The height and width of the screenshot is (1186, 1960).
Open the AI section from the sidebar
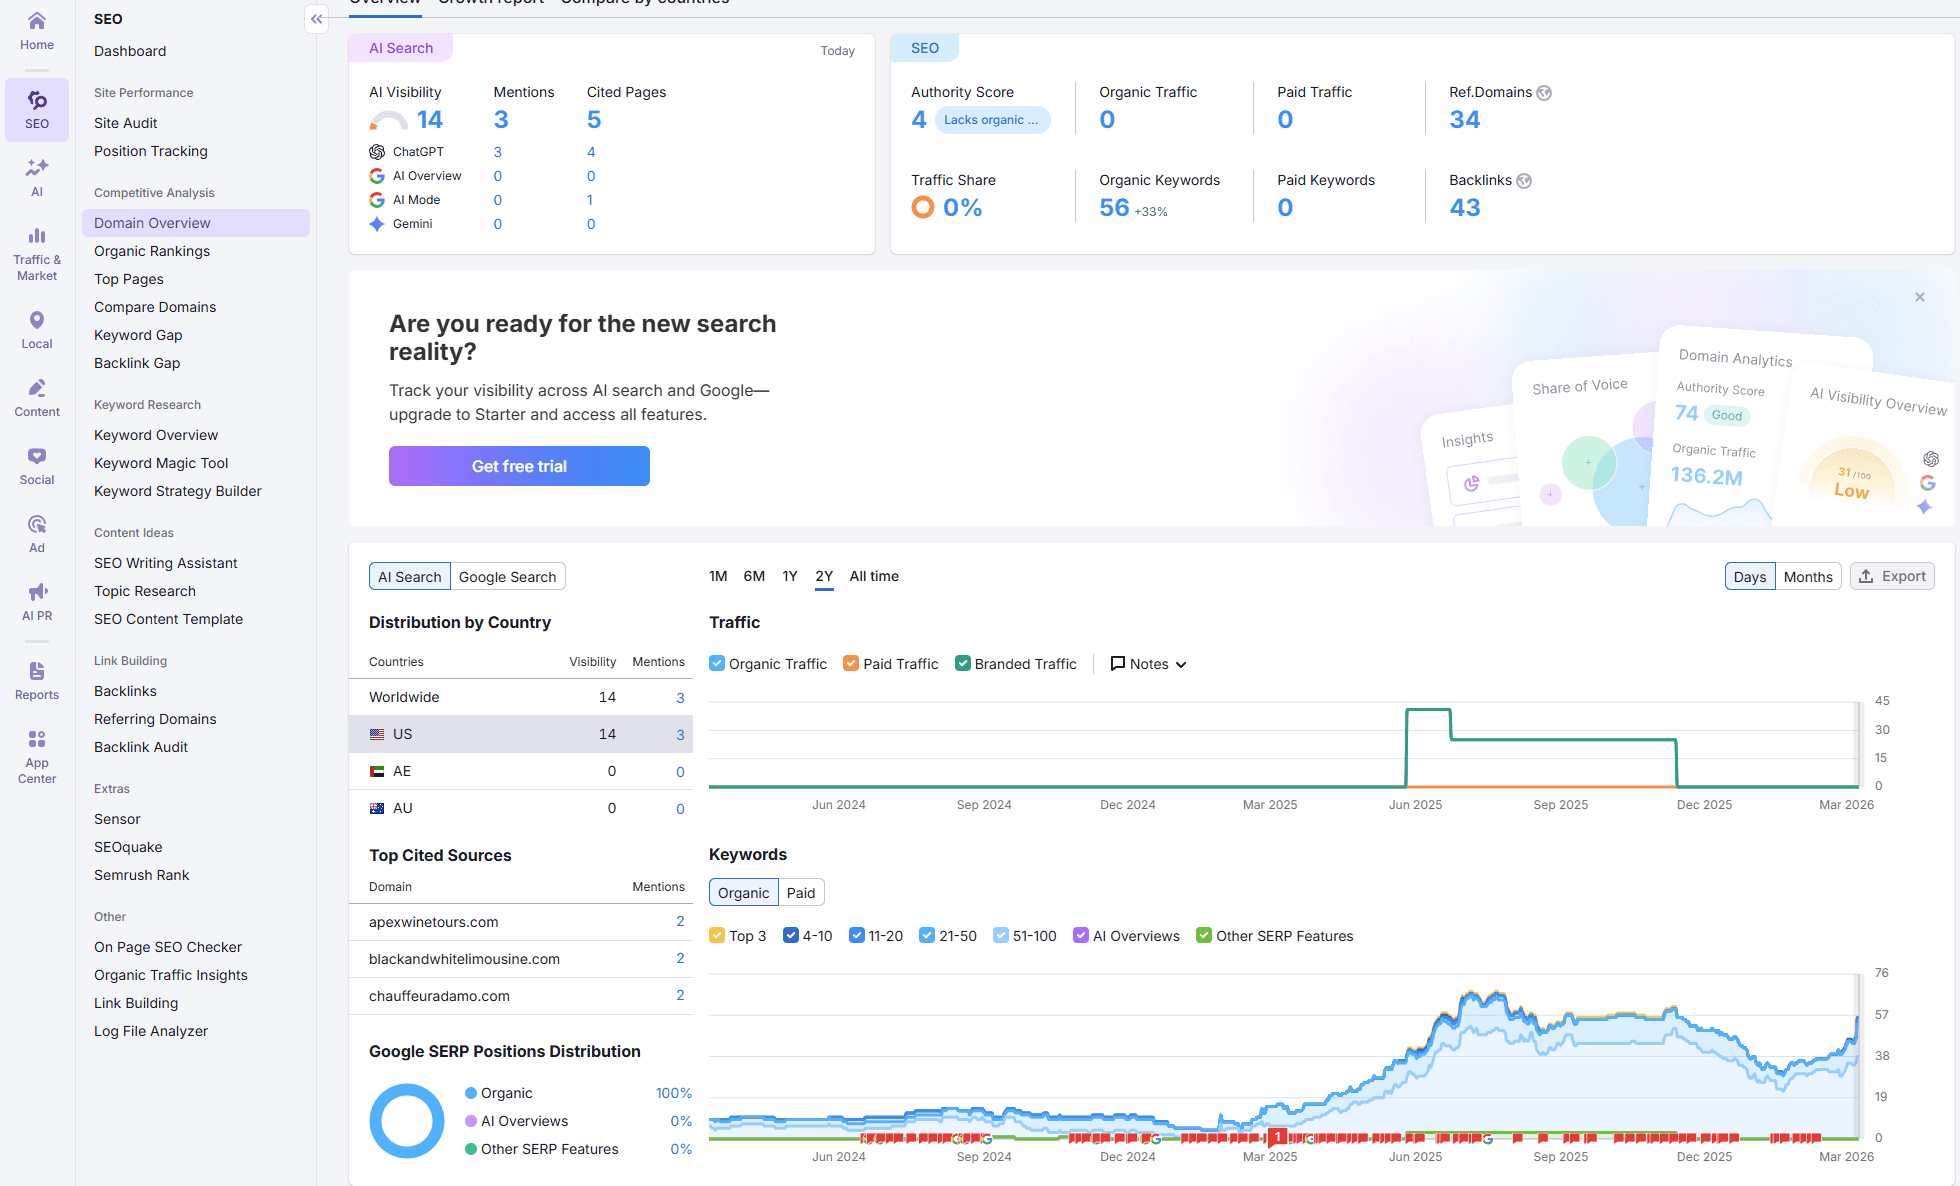click(x=36, y=175)
